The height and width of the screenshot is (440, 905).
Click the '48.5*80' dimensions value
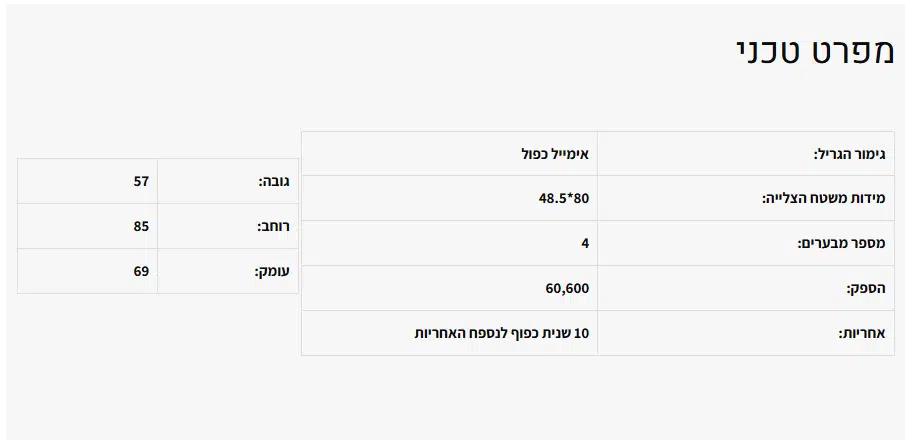click(564, 198)
